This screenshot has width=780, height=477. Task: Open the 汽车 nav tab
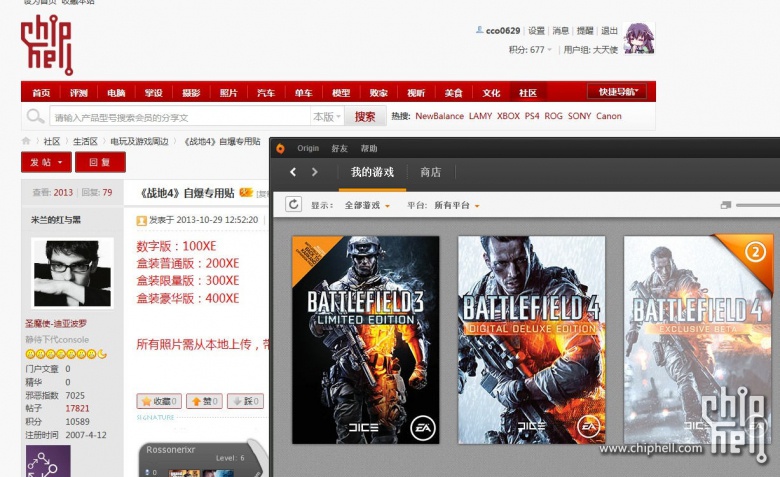[266, 93]
